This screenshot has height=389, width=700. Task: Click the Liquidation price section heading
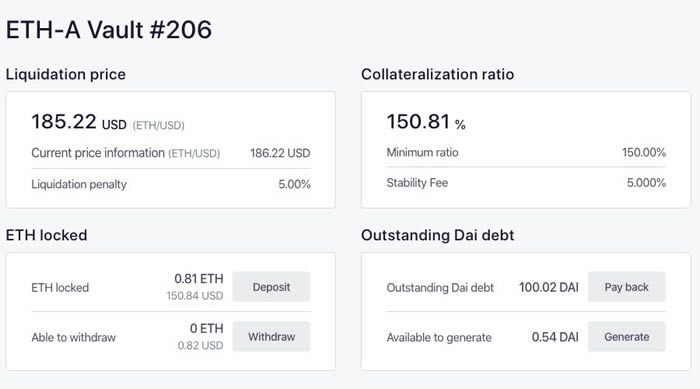66,74
